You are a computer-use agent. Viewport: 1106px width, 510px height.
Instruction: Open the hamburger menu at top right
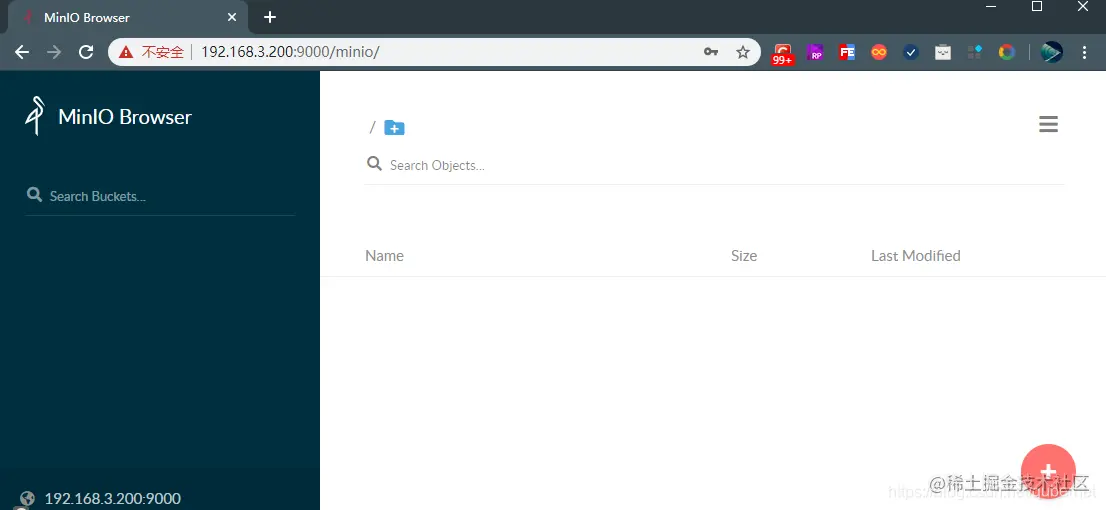[x=1048, y=125]
